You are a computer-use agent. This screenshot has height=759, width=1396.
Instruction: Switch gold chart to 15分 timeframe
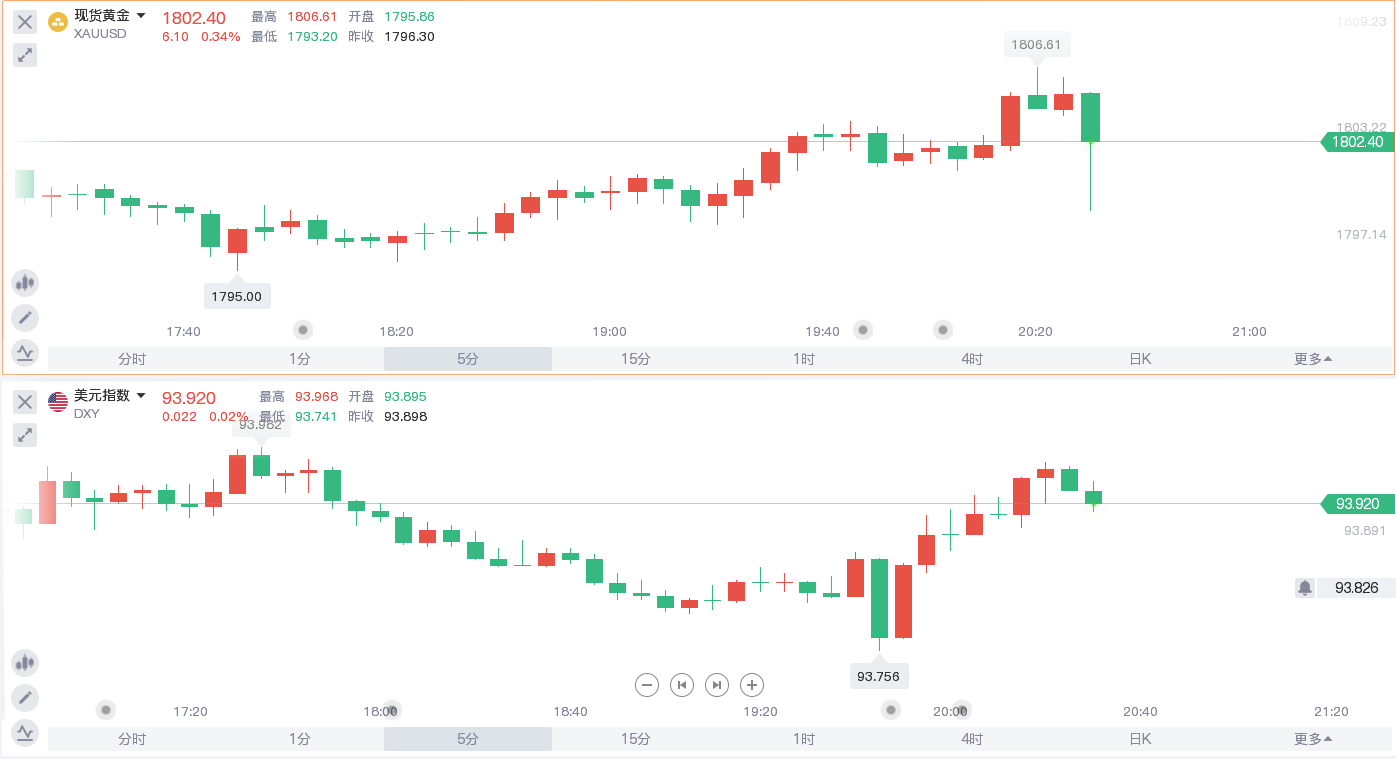click(636, 359)
